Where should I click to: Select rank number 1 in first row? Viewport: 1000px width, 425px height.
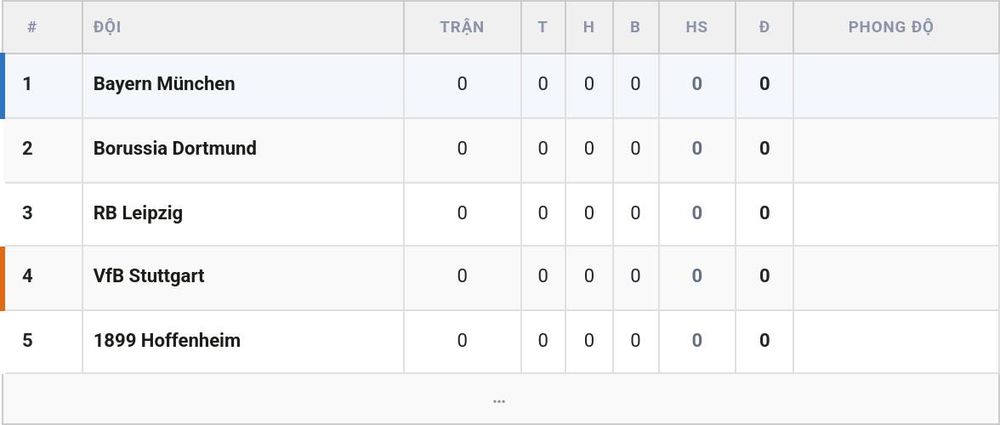tap(27, 84)
